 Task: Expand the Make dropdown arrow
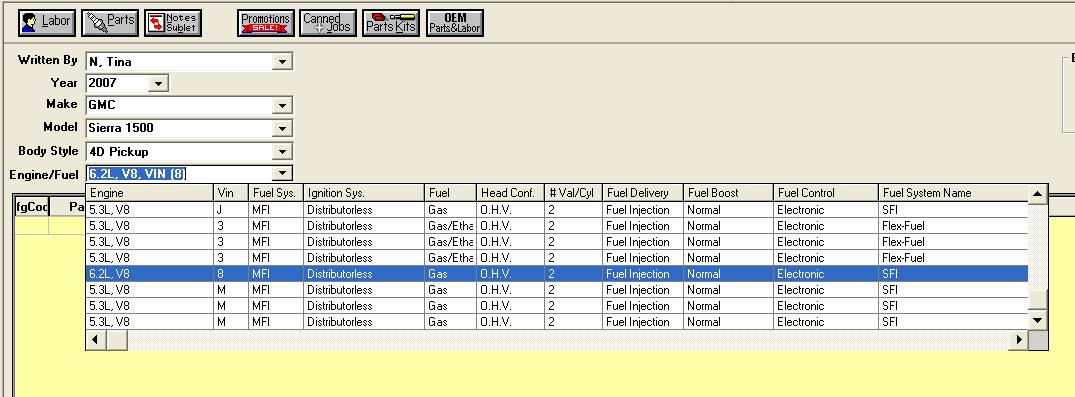282,106
